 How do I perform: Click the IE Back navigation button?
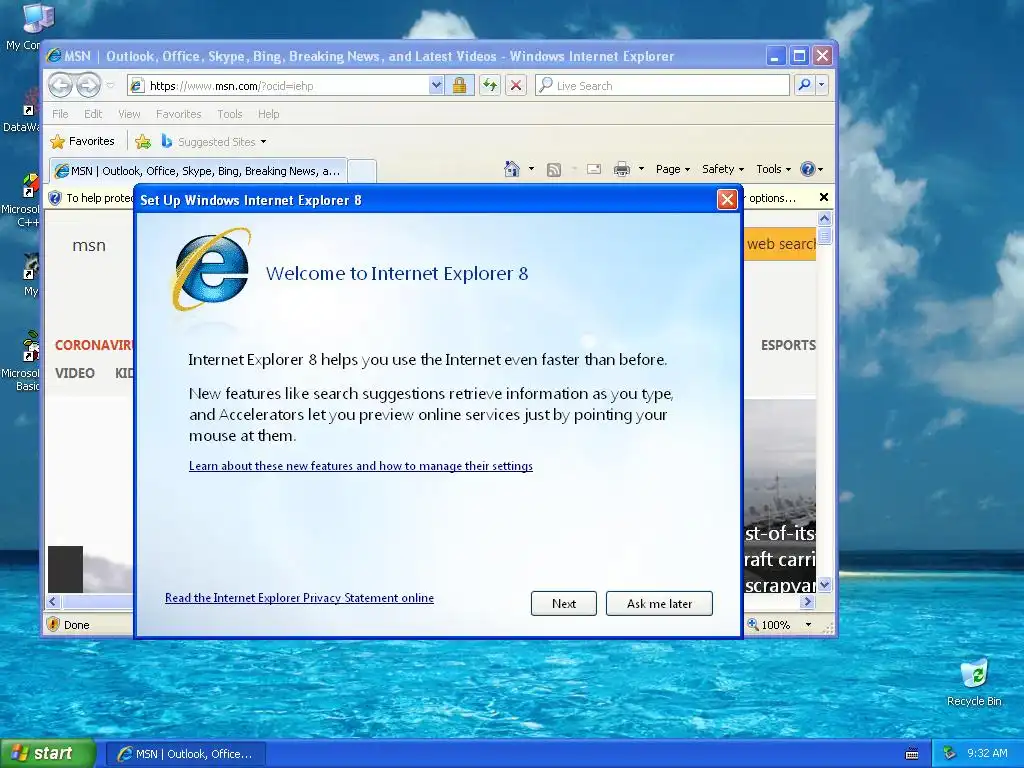pyautogui.click(x=60, y=86)
